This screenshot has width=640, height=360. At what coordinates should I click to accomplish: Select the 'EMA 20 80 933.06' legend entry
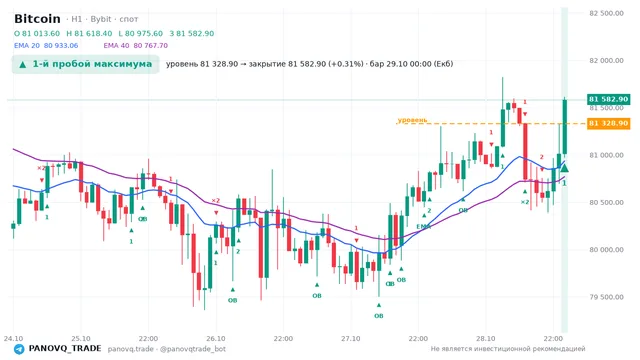46,46
